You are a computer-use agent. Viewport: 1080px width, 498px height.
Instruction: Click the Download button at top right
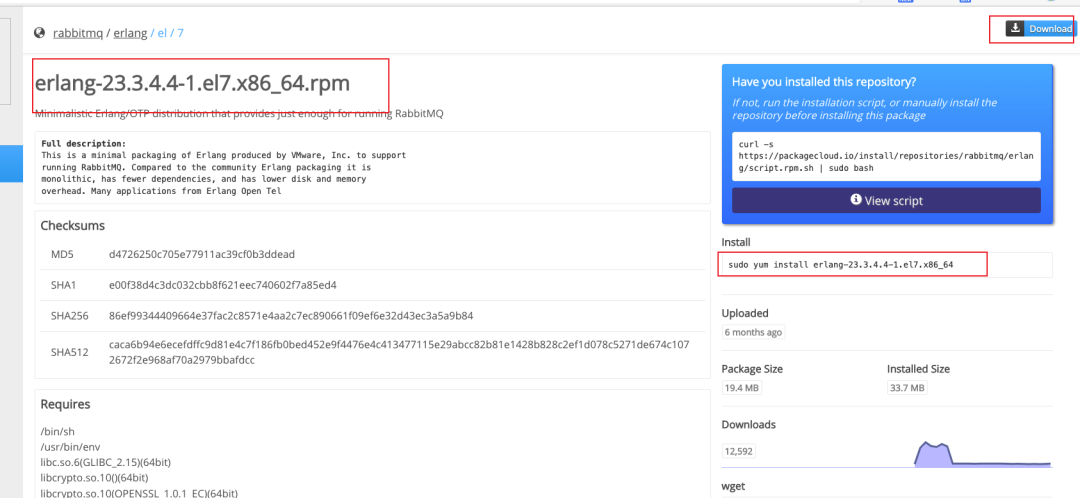[x=1040, y=29]
